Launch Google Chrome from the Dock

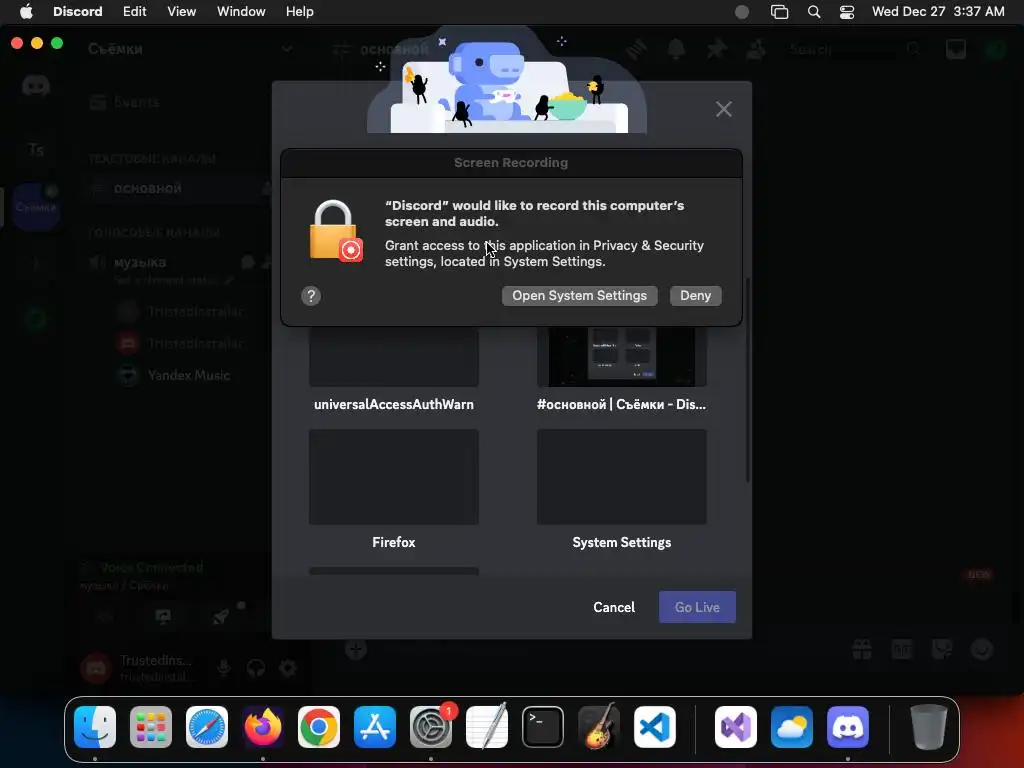[x=319, y=727]
